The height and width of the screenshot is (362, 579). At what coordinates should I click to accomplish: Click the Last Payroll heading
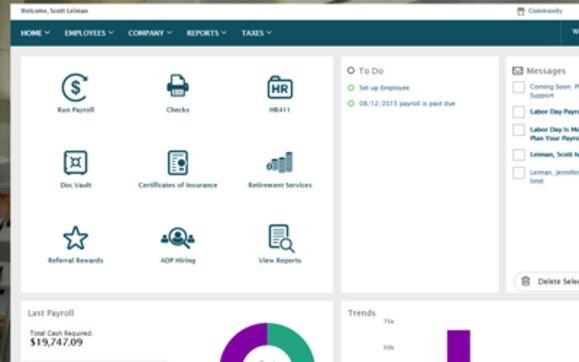point(51,313)
